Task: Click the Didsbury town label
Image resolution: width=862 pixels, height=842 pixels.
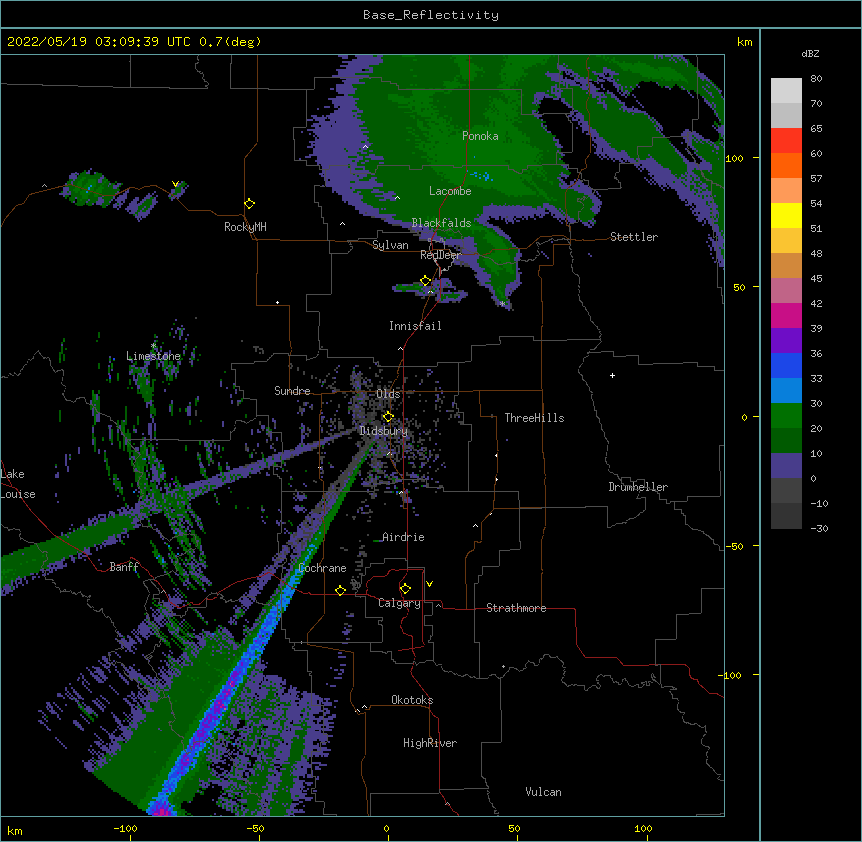Action: coord(384,431)
